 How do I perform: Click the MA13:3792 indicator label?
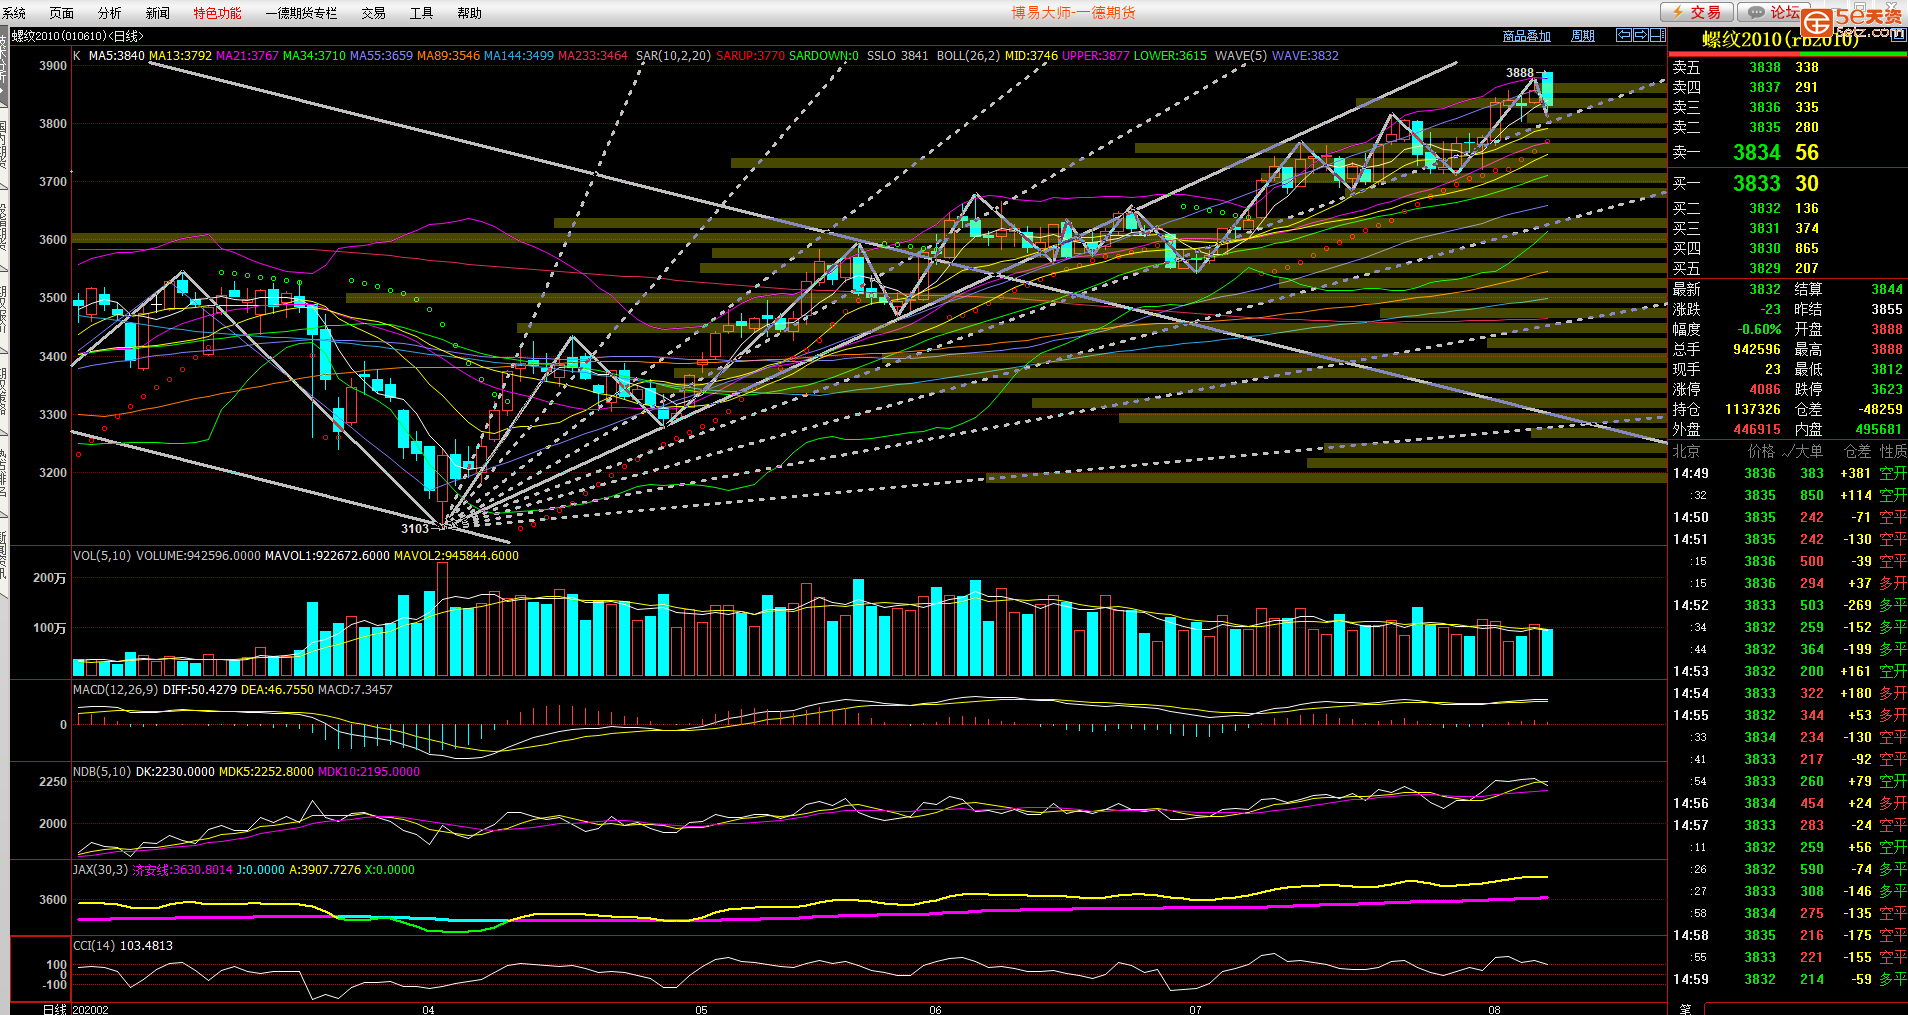click(180, 56)
